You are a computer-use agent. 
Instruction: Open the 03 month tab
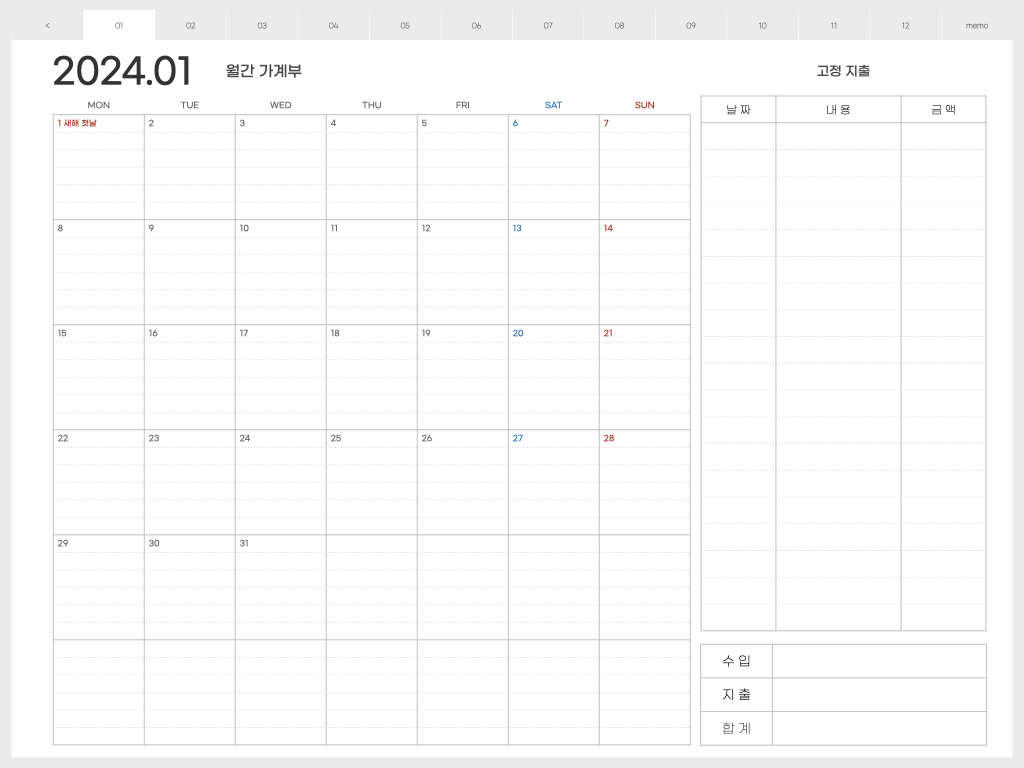tap(262, 25)
